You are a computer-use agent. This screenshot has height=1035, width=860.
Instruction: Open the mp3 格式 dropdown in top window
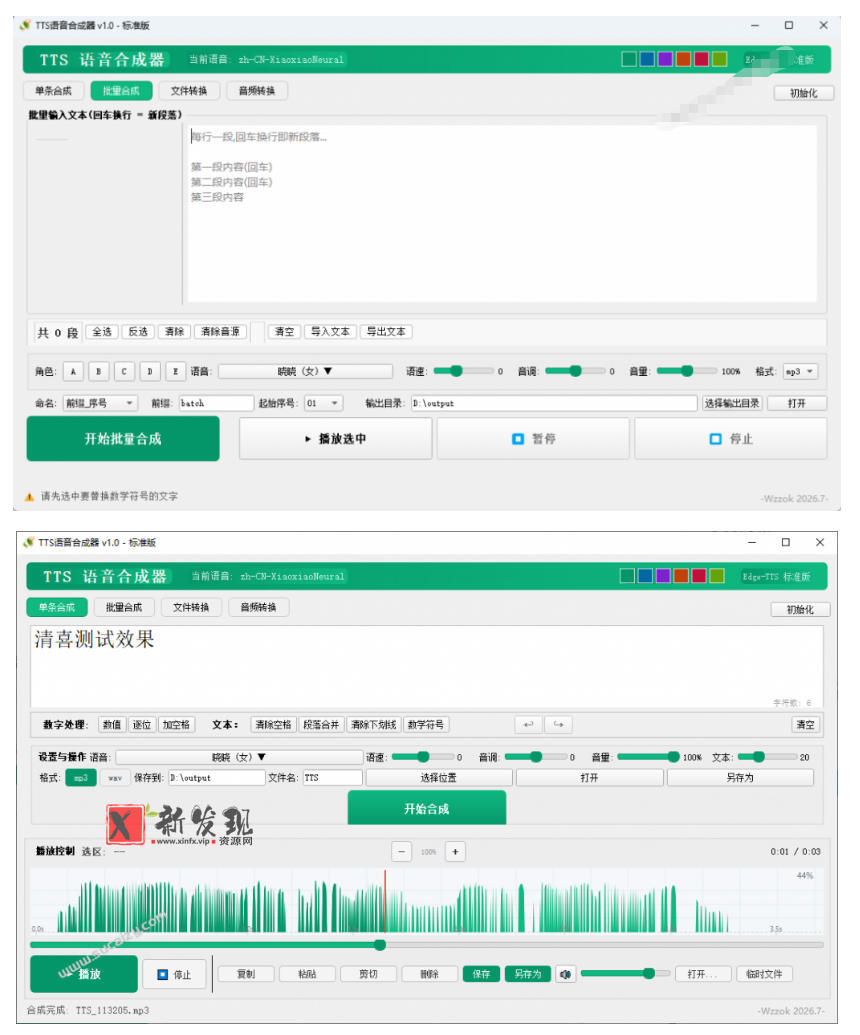click(801, 372)
